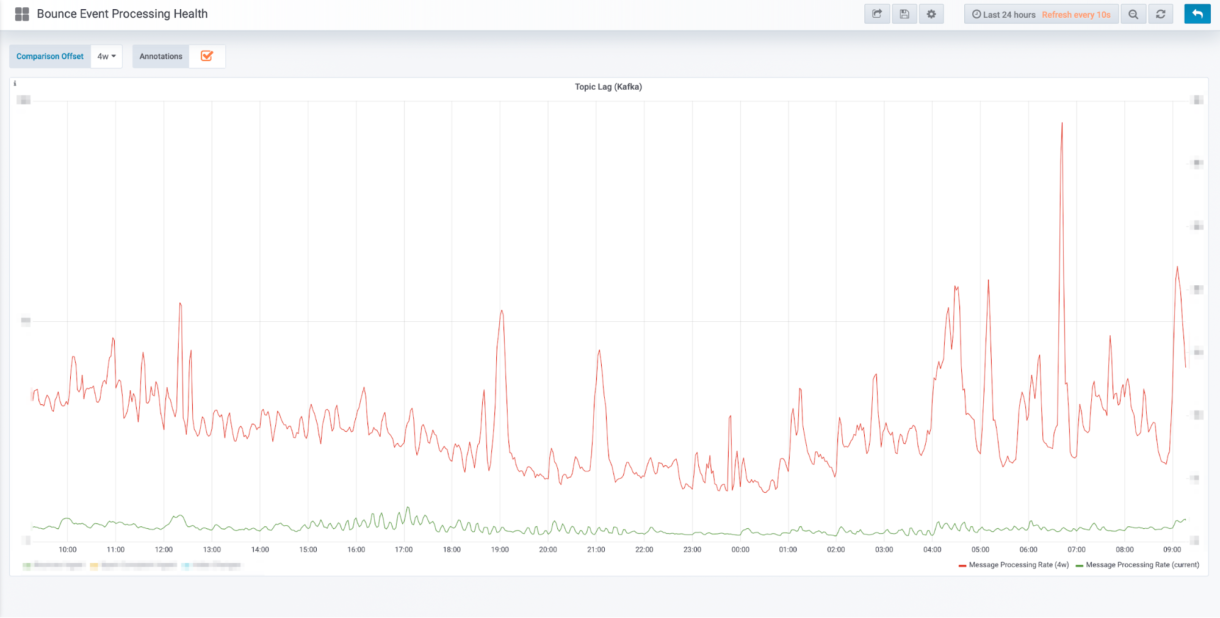Save the dashboard with the floppy disk icon

pyautogui.click(x=904, y=14)
